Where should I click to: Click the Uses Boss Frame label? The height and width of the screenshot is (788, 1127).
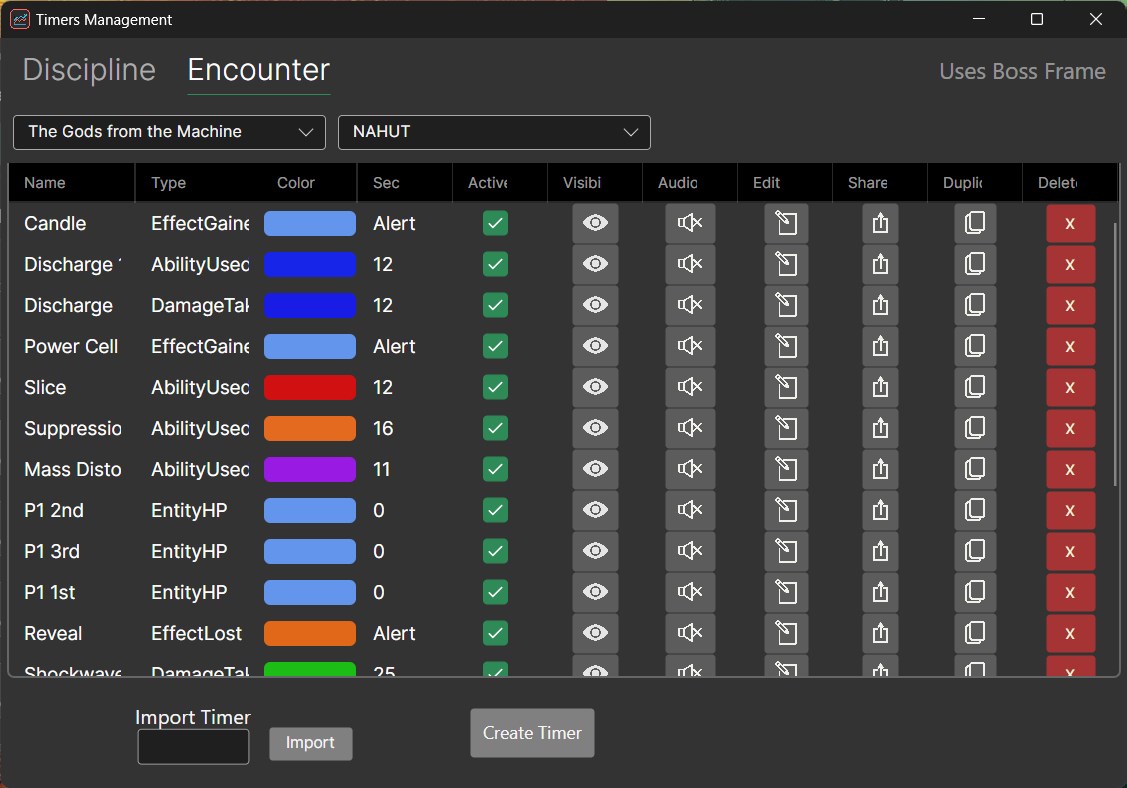click(1022, 71)
